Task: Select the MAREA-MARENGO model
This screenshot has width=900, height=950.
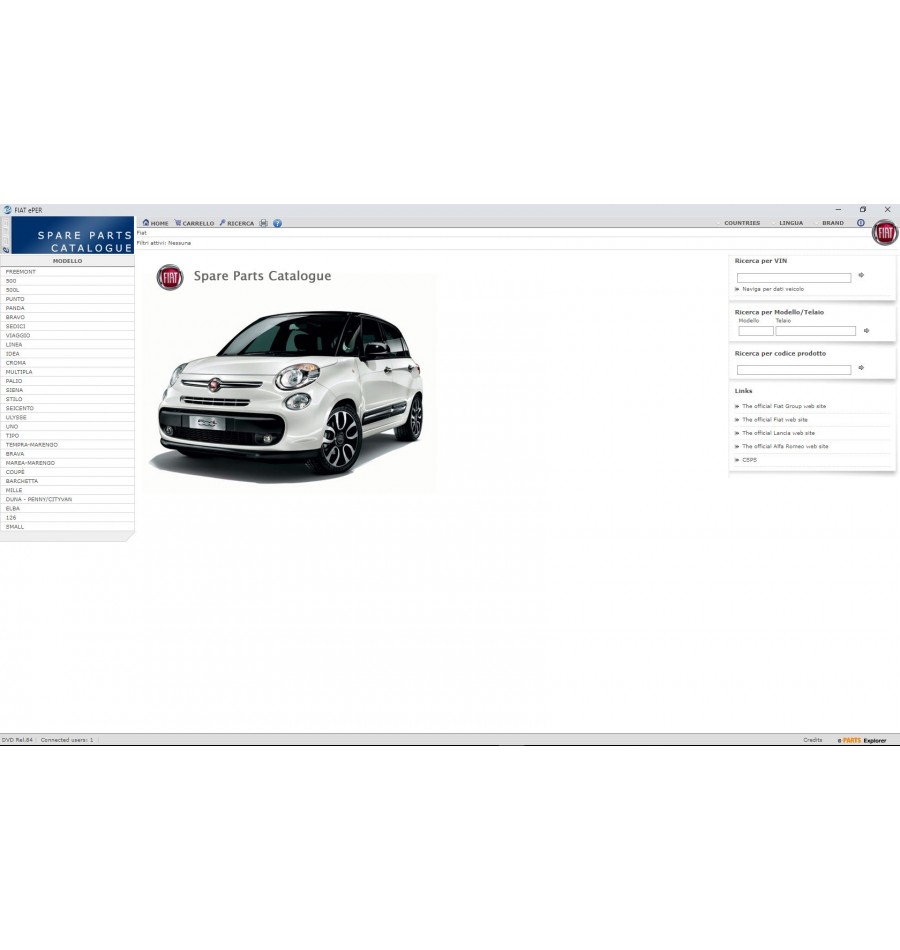Action: (x=67, y=462)
